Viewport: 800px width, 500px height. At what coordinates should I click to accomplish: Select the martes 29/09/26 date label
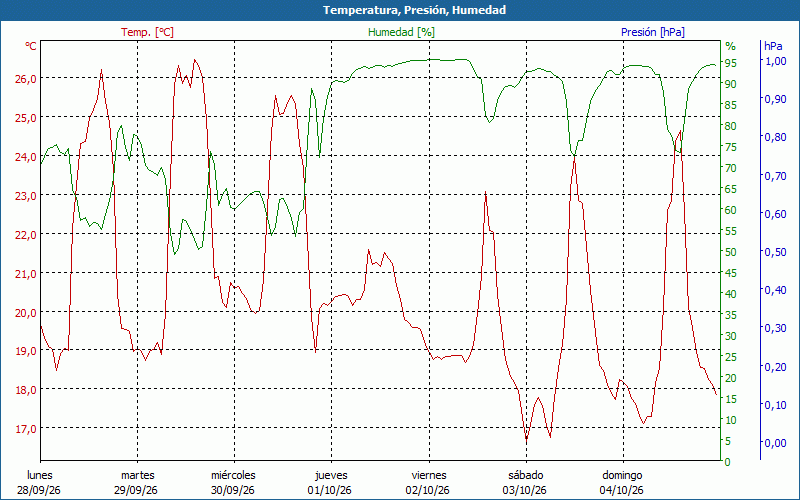pos(136,483)
